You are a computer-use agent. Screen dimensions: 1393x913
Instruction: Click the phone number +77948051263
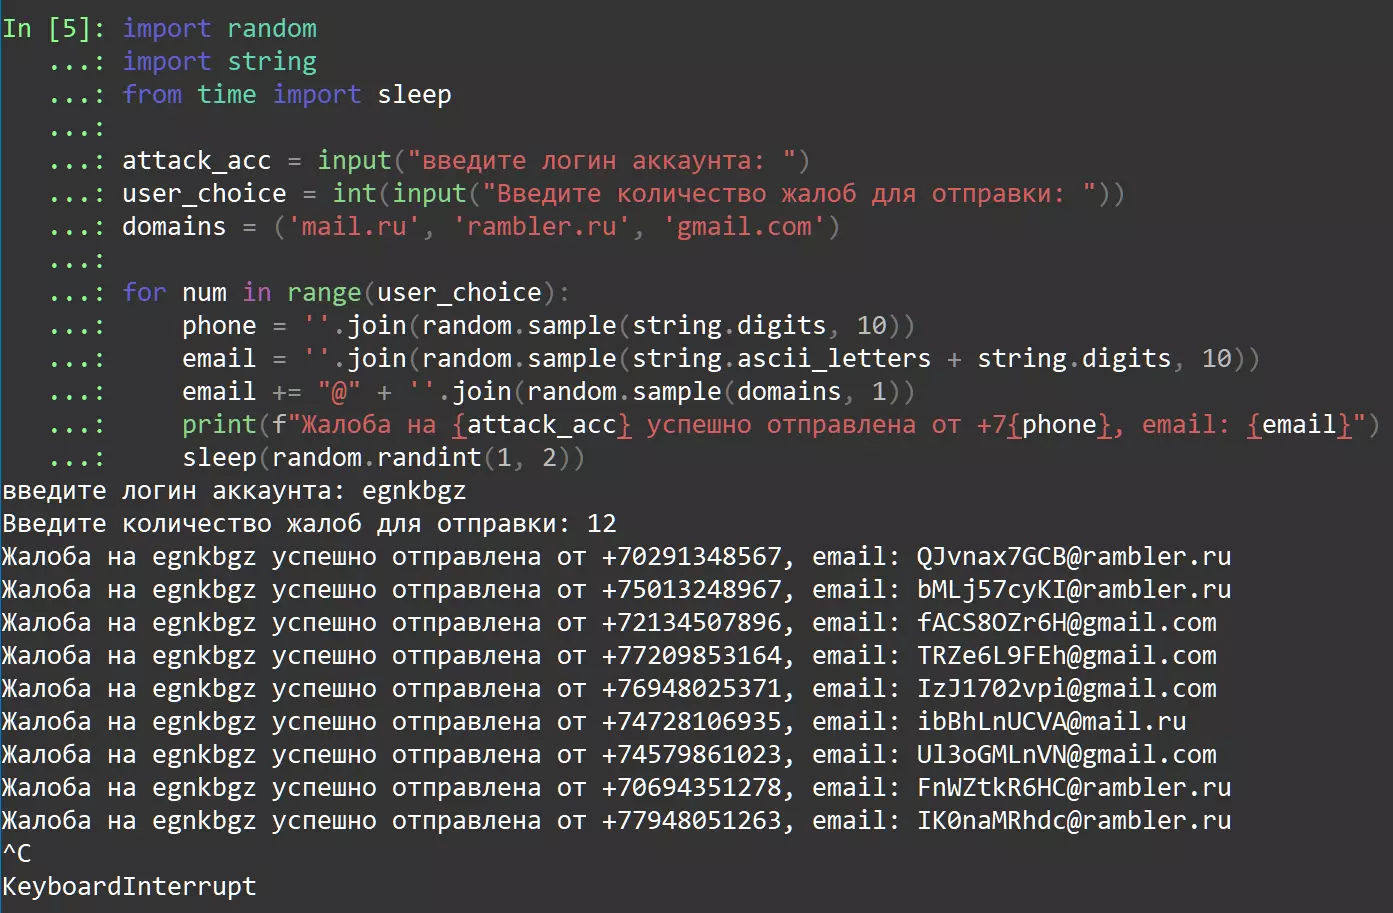(x=691, y=820)
